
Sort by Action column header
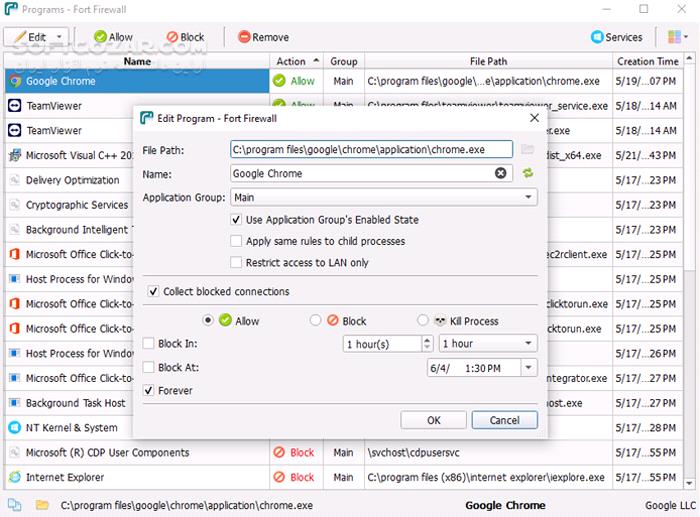[x=296, y=61]
